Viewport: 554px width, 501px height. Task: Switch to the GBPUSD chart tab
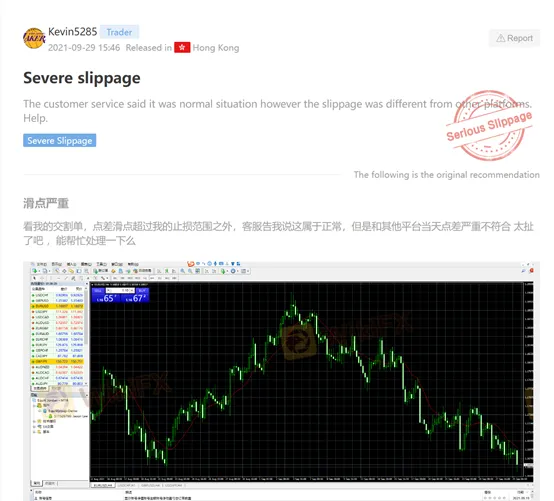coord(151,485)
